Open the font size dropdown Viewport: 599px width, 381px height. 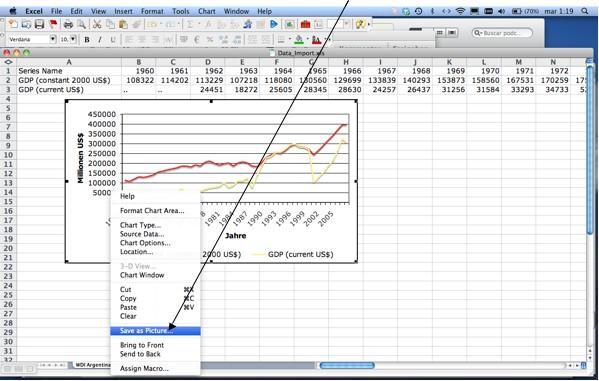click(x=73, y=39)
